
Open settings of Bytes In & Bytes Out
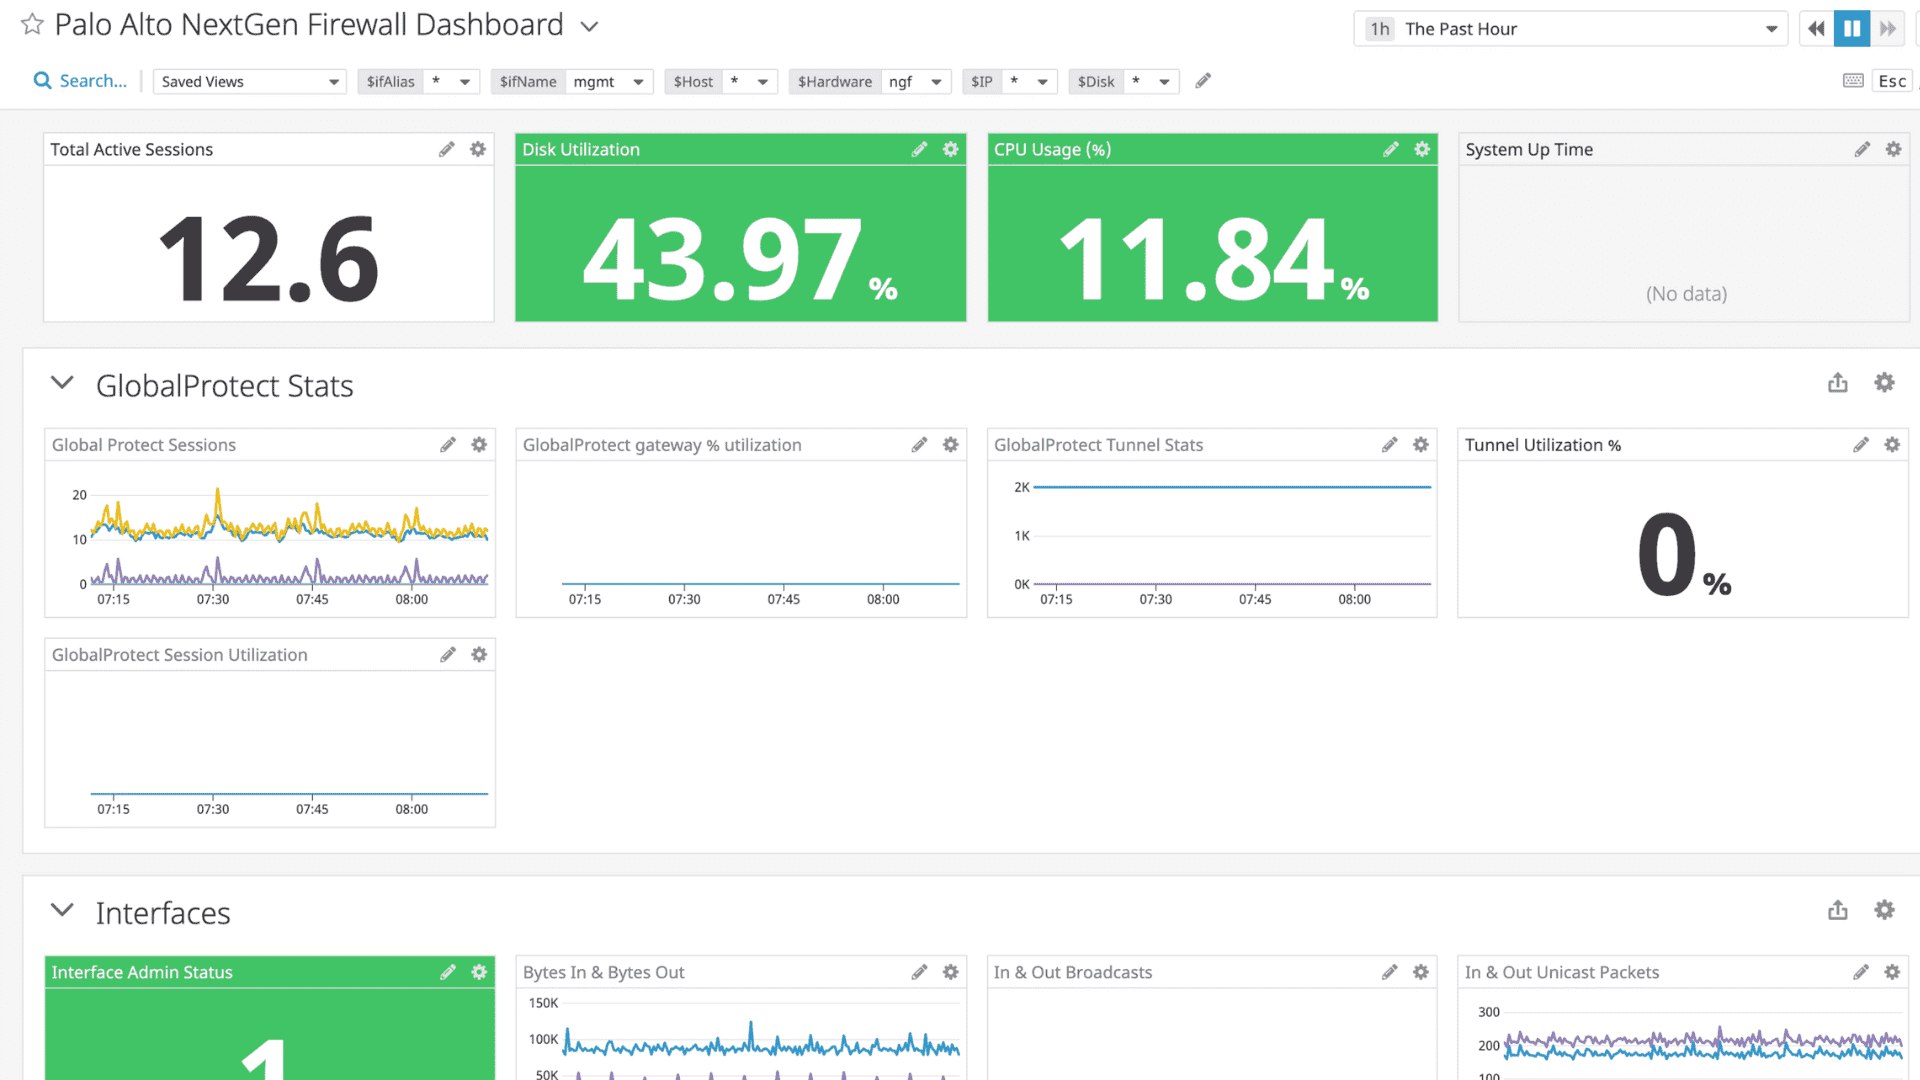point(951,972)
